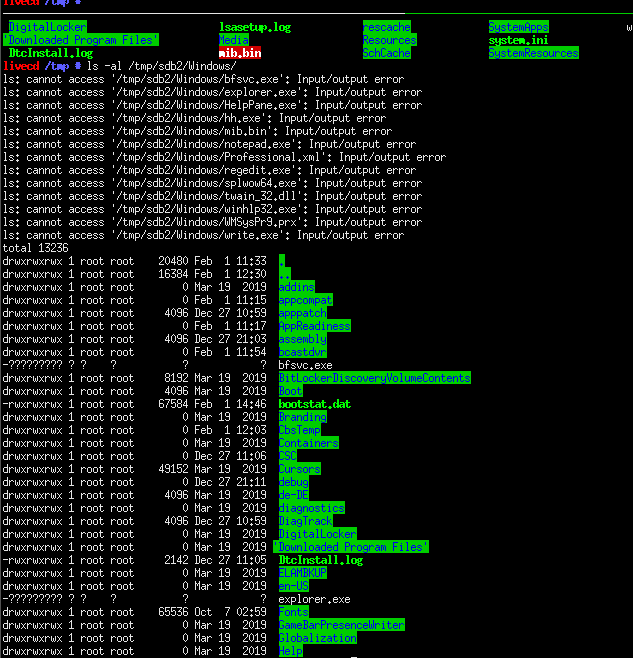Screen dimensions: 633x658
Task: Click DtcInstall.log in the top listing
Action: coord(51,53)
